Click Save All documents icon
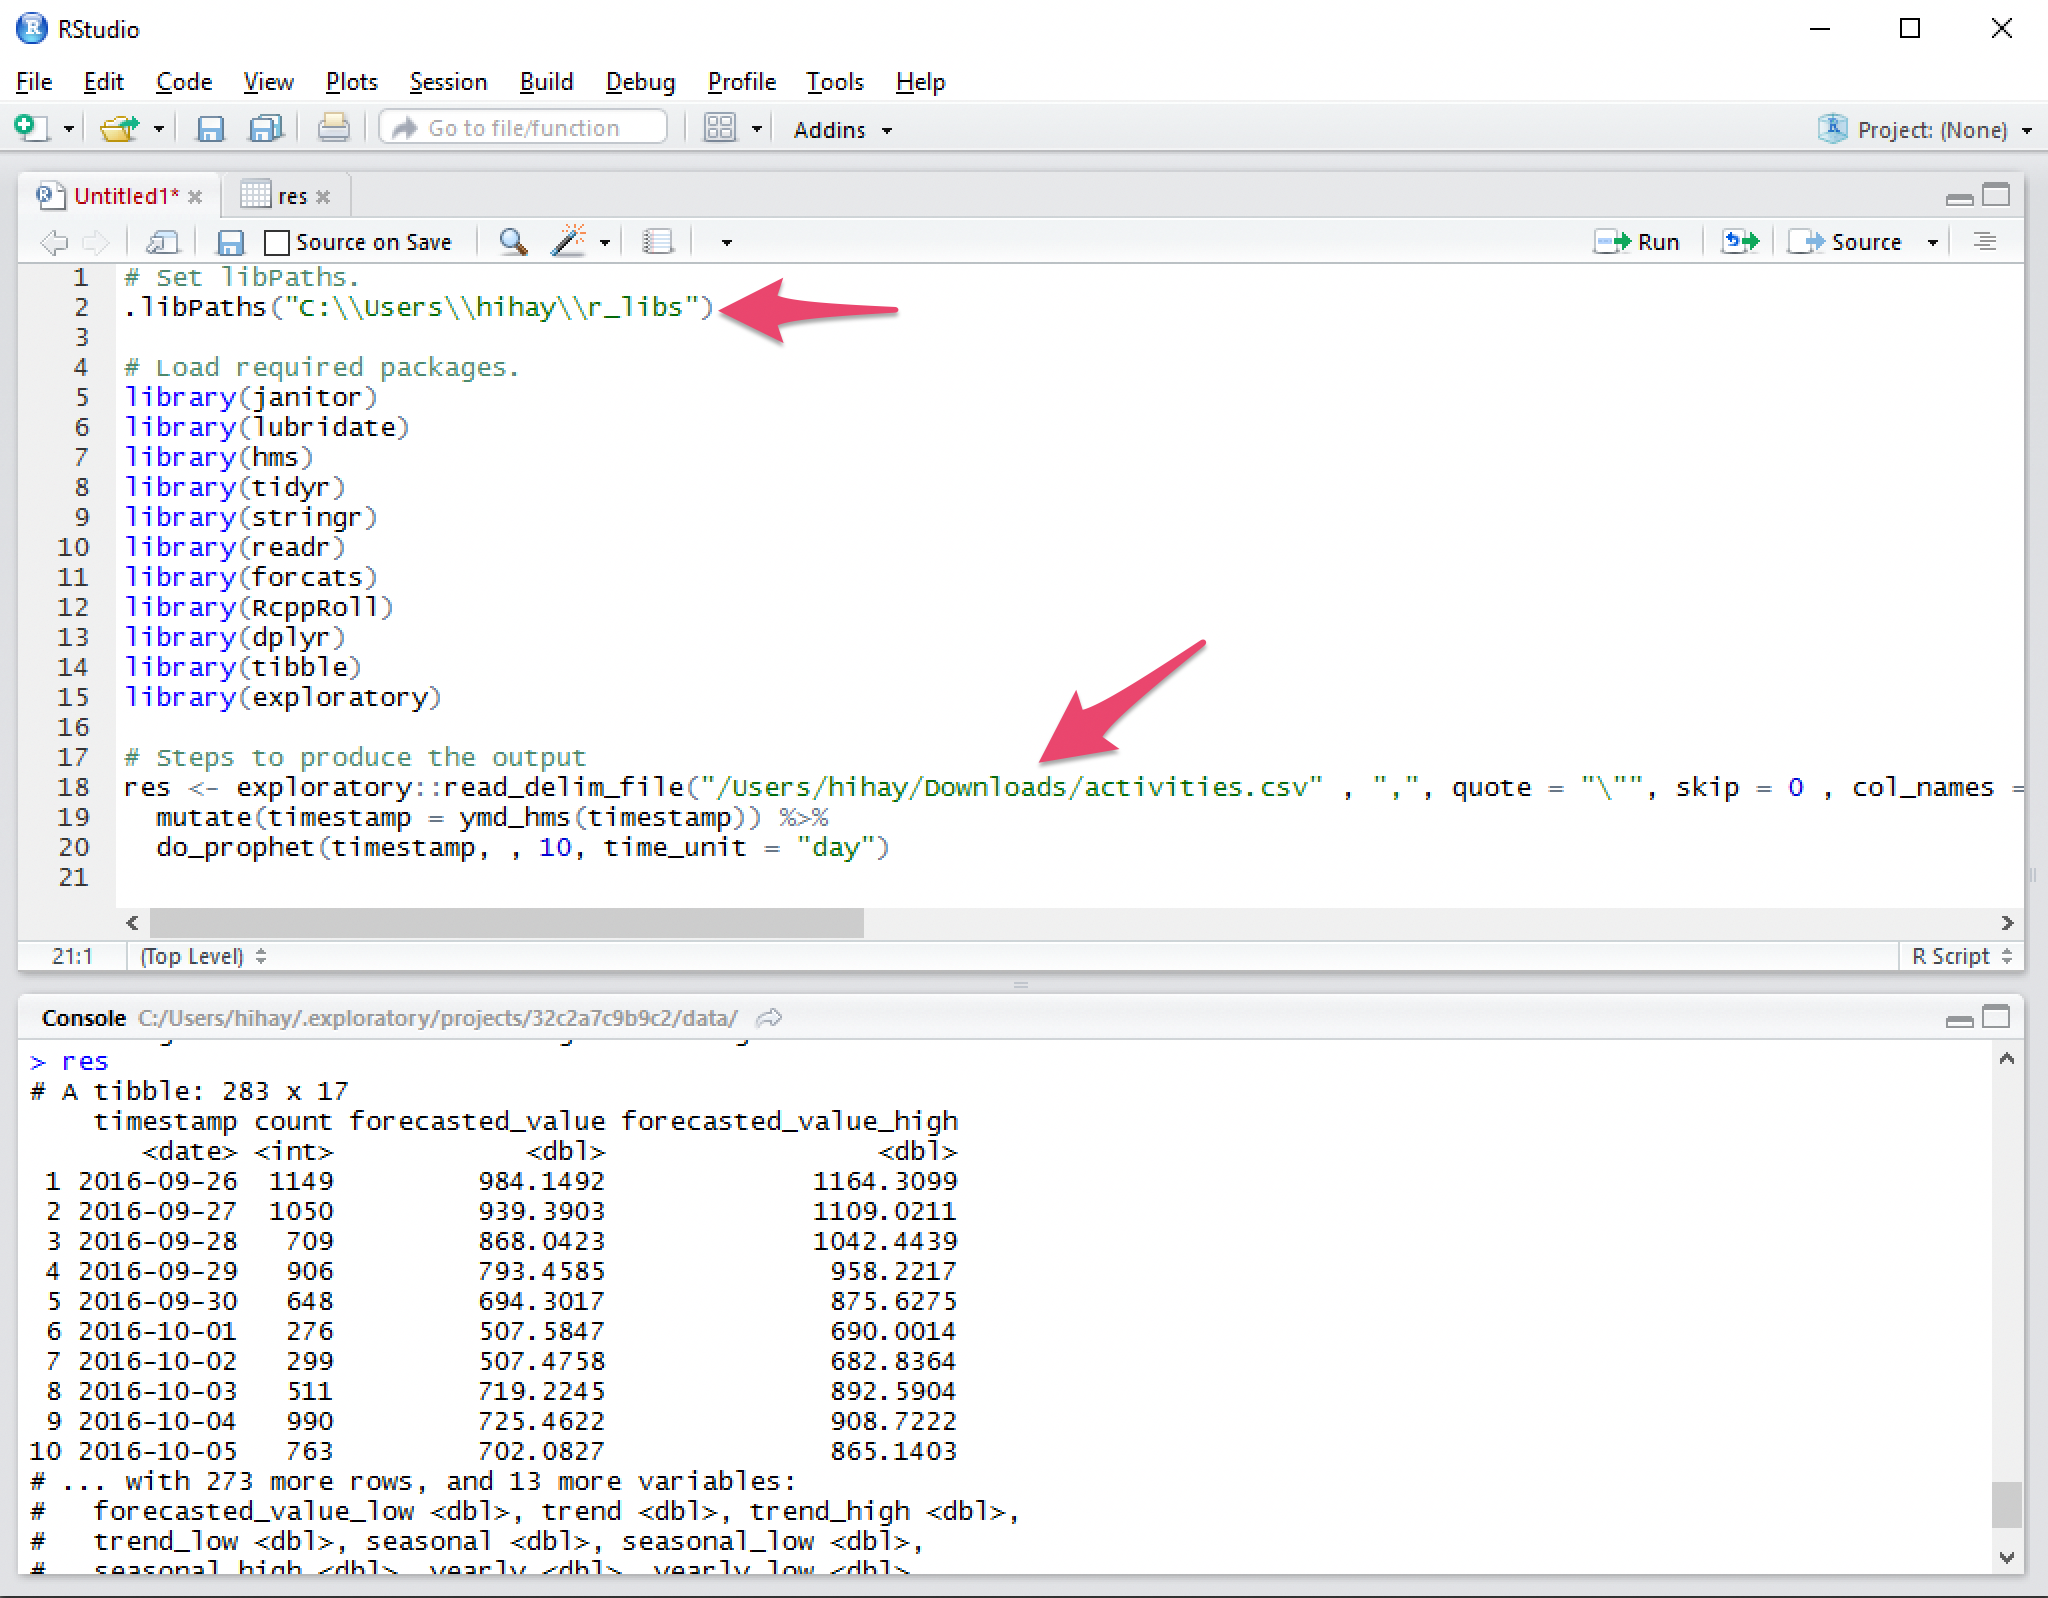The height and width of the screenshot is (1598, 2048). 266,128
